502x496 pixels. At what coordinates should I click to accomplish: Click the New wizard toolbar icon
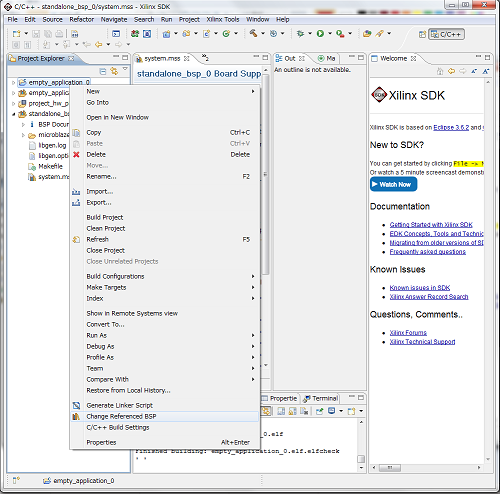point(16,34)
